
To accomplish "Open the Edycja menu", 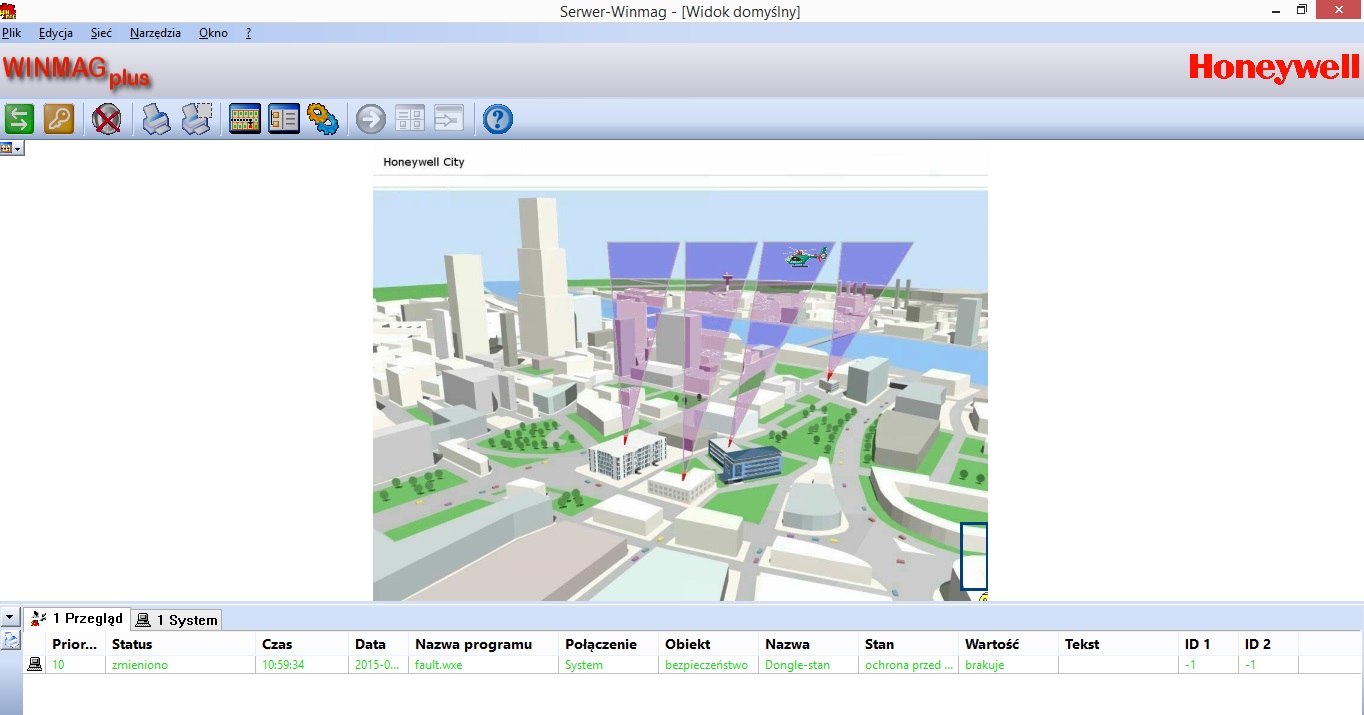I will point(56,33).
